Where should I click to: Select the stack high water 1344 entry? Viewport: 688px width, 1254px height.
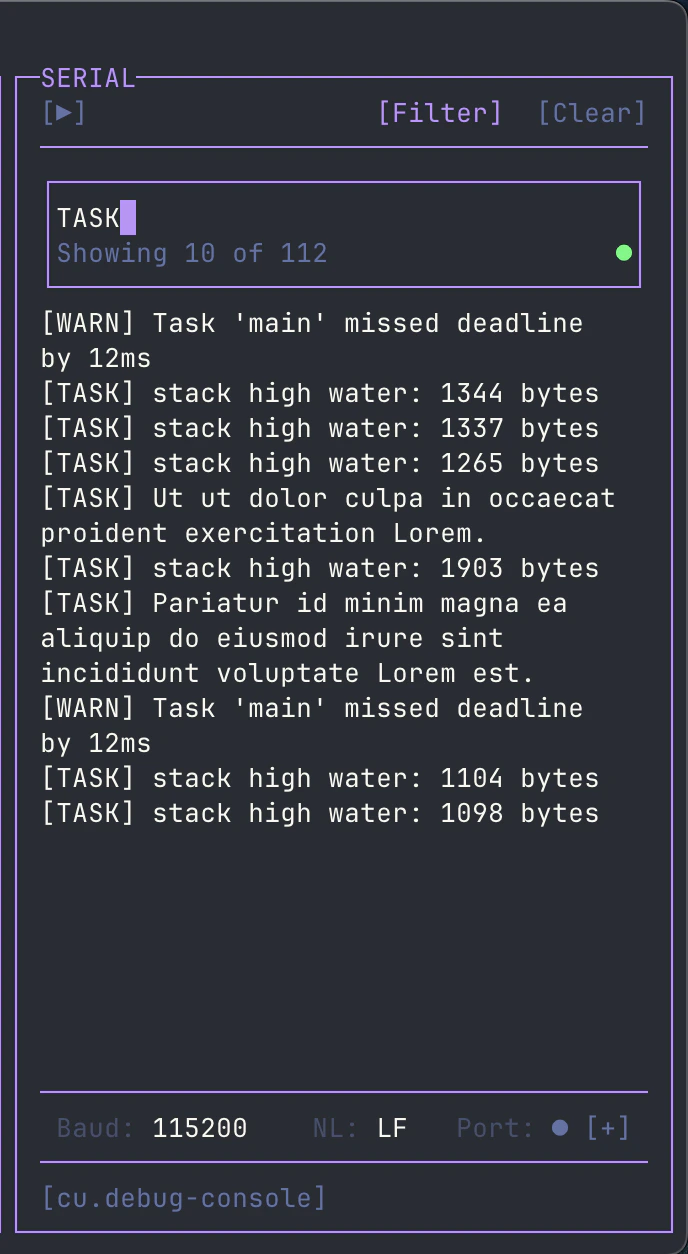click(318, 393)
